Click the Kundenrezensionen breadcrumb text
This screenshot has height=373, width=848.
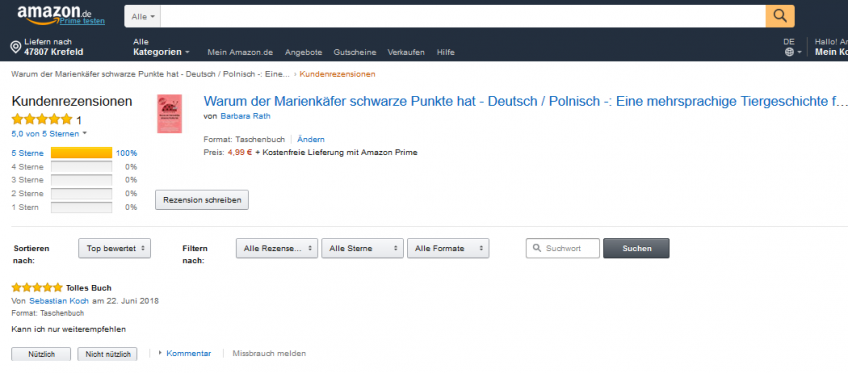click(337, 74)
